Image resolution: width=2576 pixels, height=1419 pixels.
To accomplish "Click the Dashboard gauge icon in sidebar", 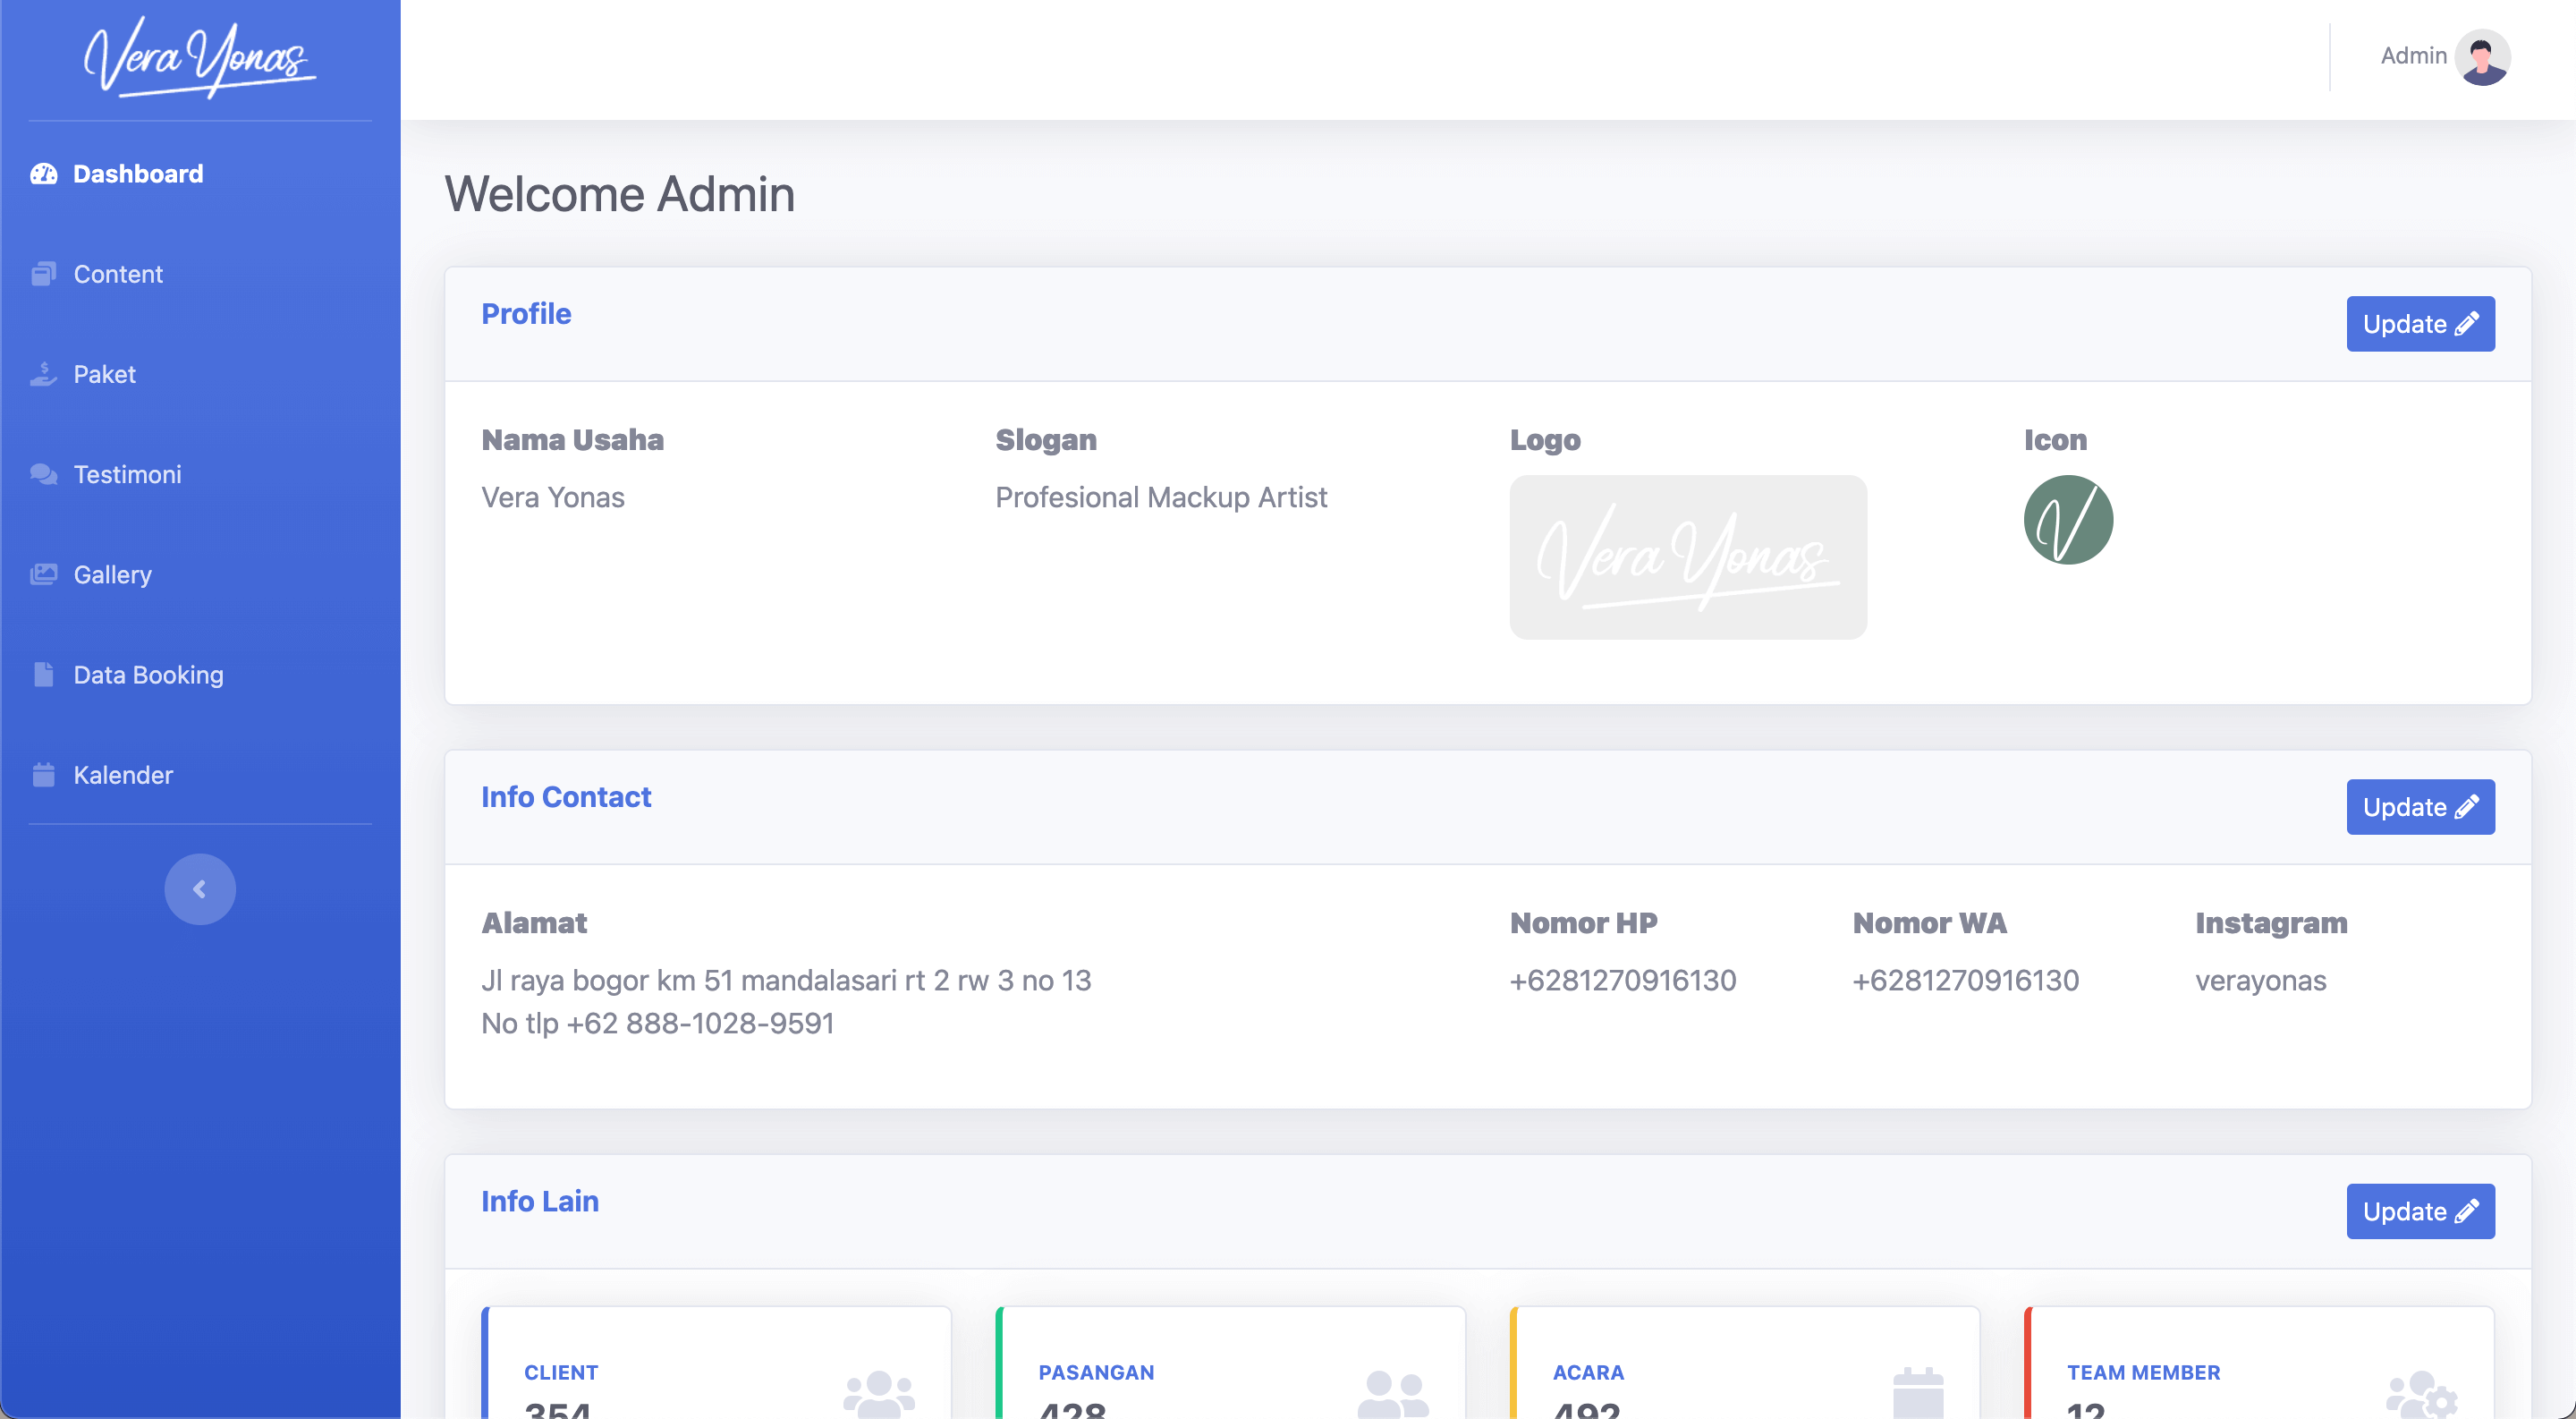I will click(43, 174).
